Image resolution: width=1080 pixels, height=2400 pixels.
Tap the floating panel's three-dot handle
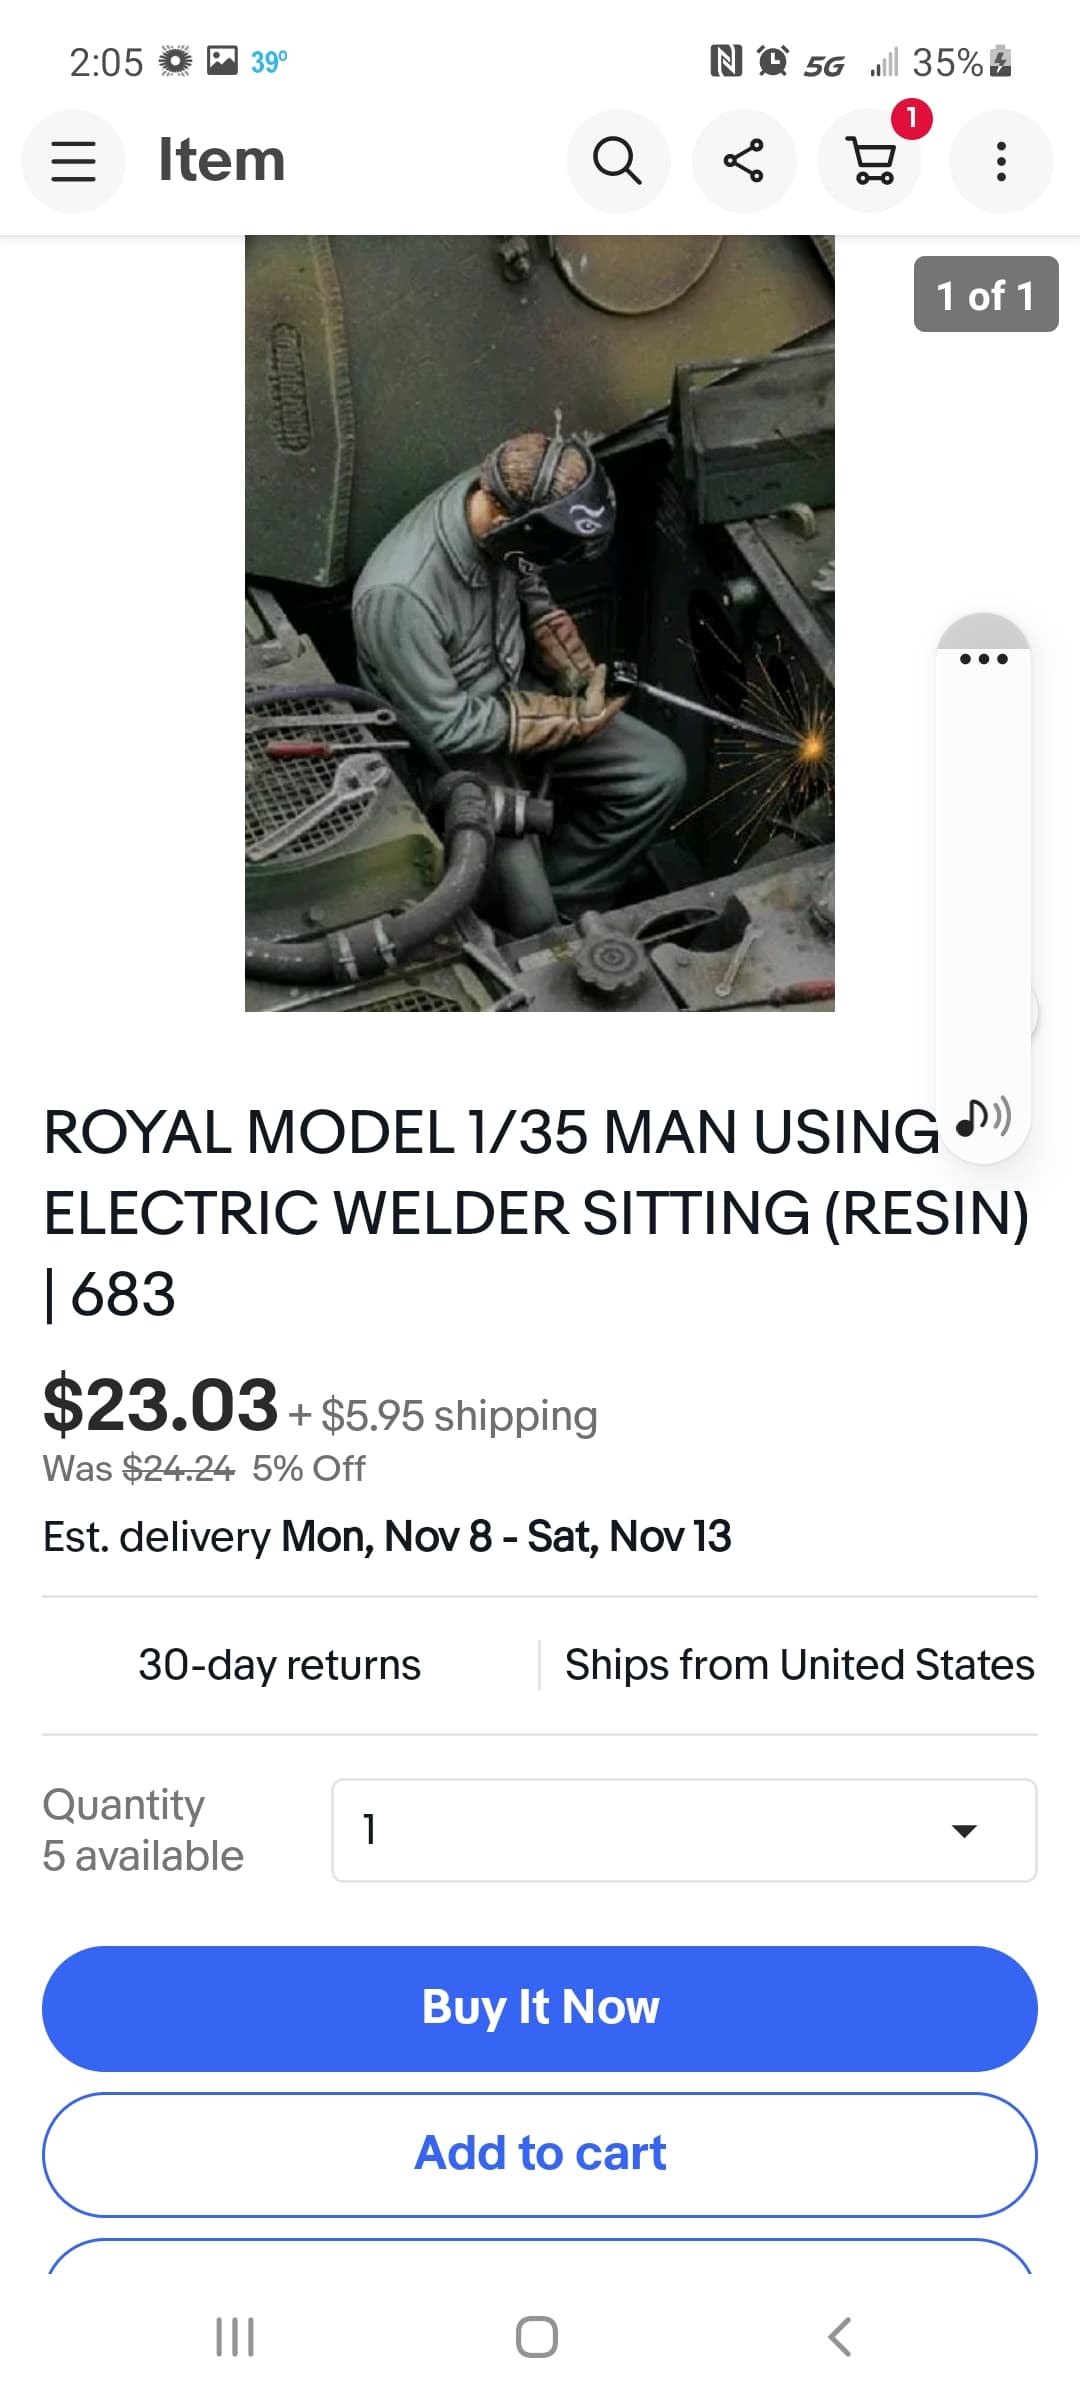tap(983, 658)
